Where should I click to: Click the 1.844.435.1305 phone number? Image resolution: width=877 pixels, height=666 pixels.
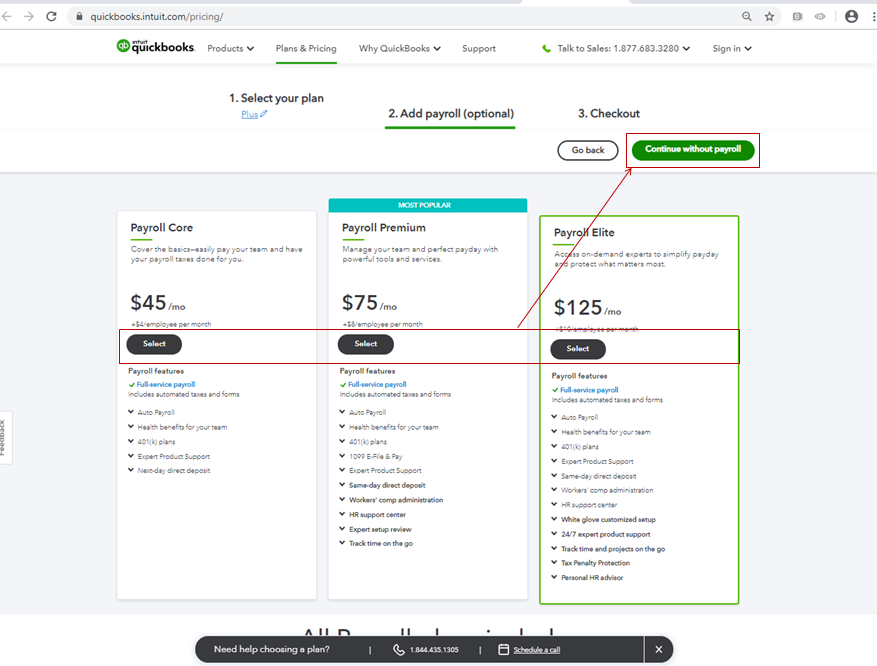point(434,650)
